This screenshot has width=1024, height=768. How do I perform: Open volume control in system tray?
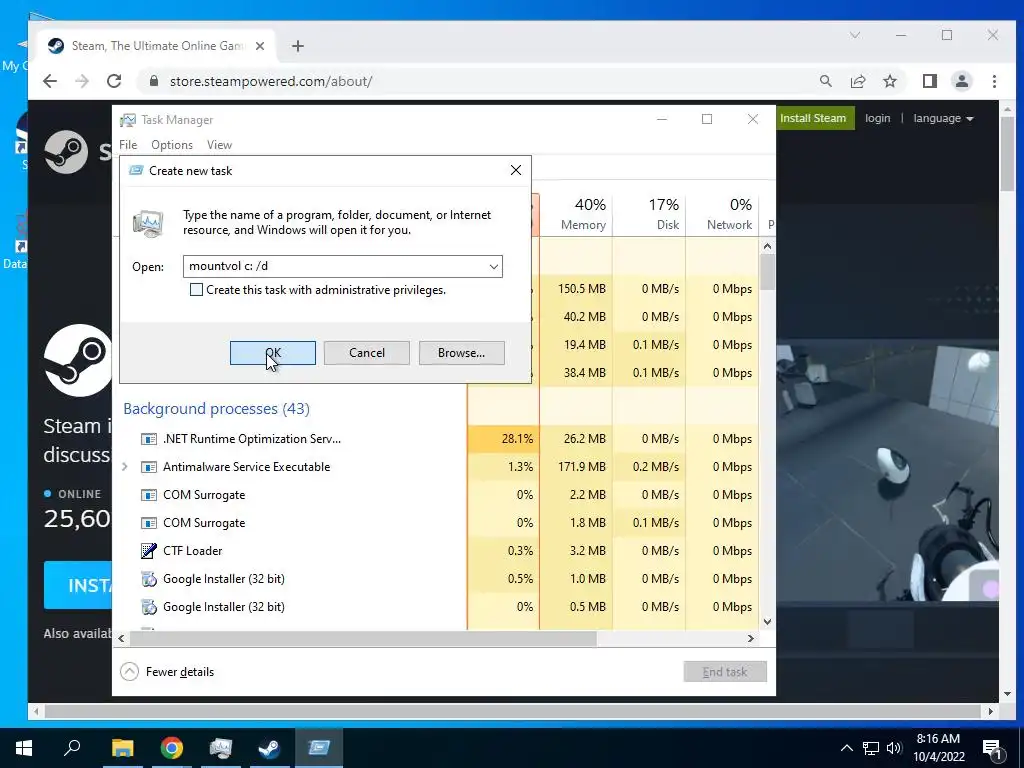coord(894,748)
